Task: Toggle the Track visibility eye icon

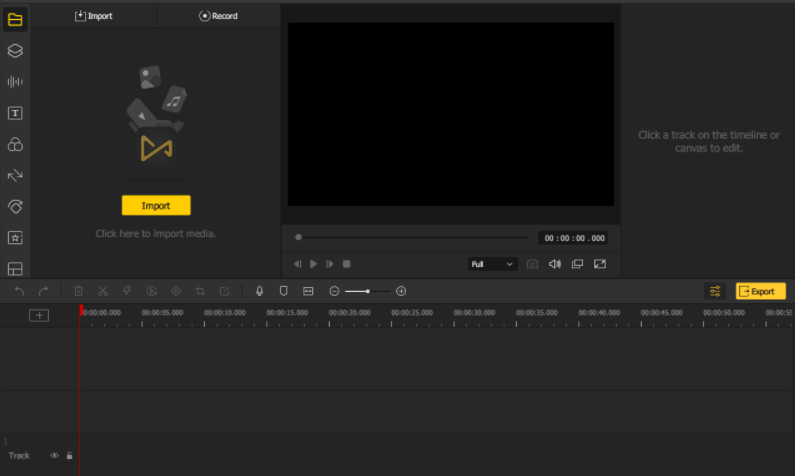Action: [55, 456]
